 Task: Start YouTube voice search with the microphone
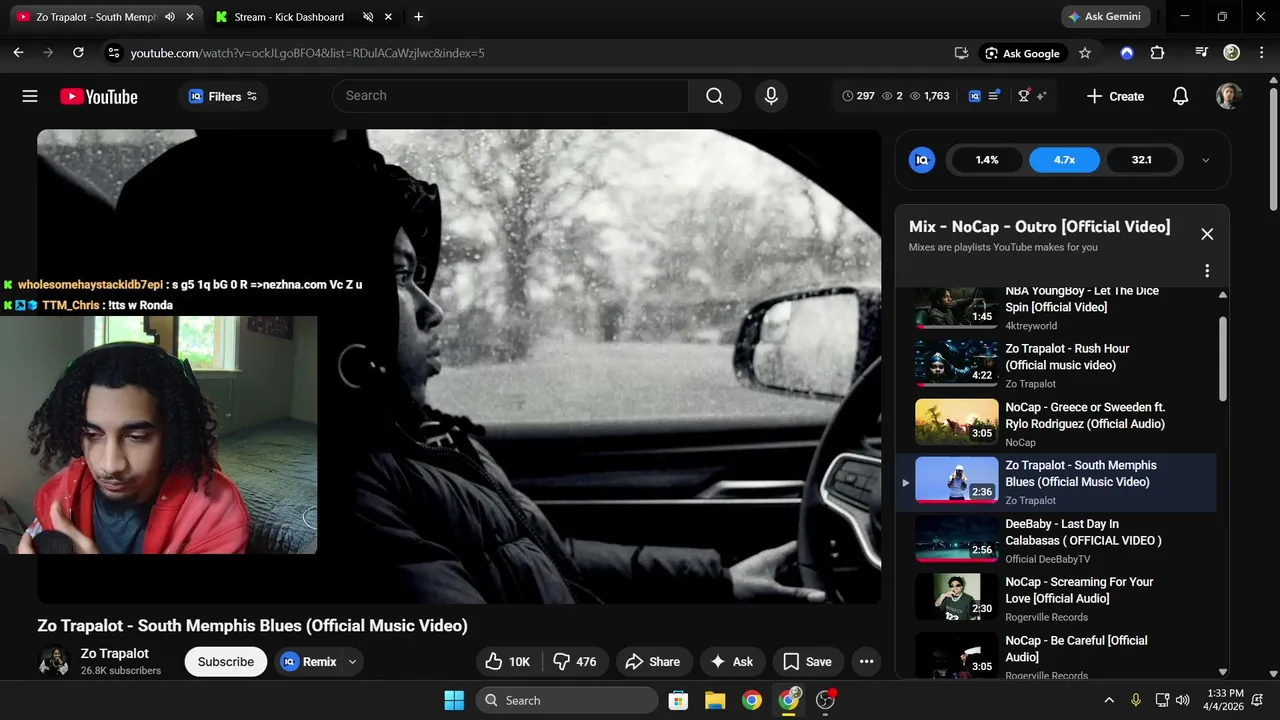coord(771,96)
